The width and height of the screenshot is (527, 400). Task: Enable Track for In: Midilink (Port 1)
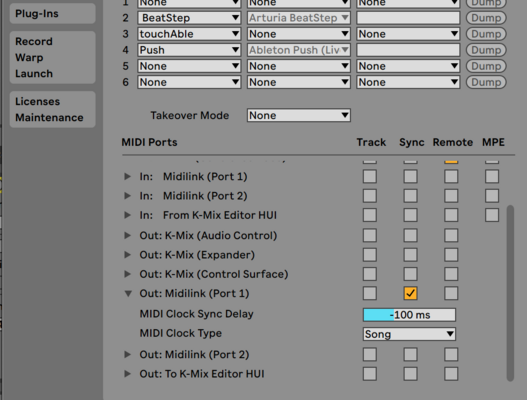[370, 176]
